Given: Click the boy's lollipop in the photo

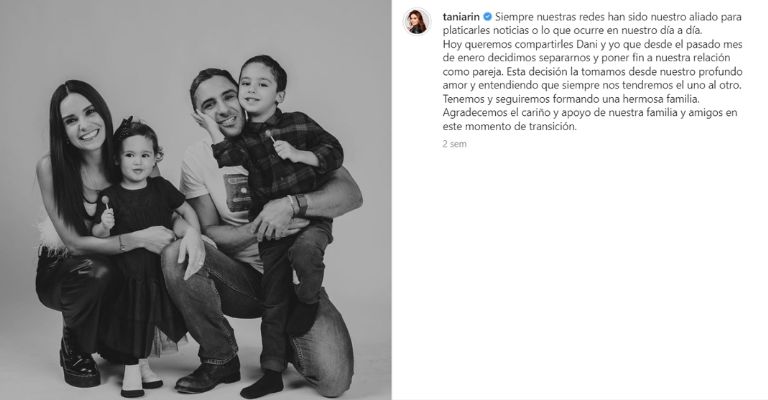Looking at the screenshot, I should pyautogui.click(x=270, y=136).
